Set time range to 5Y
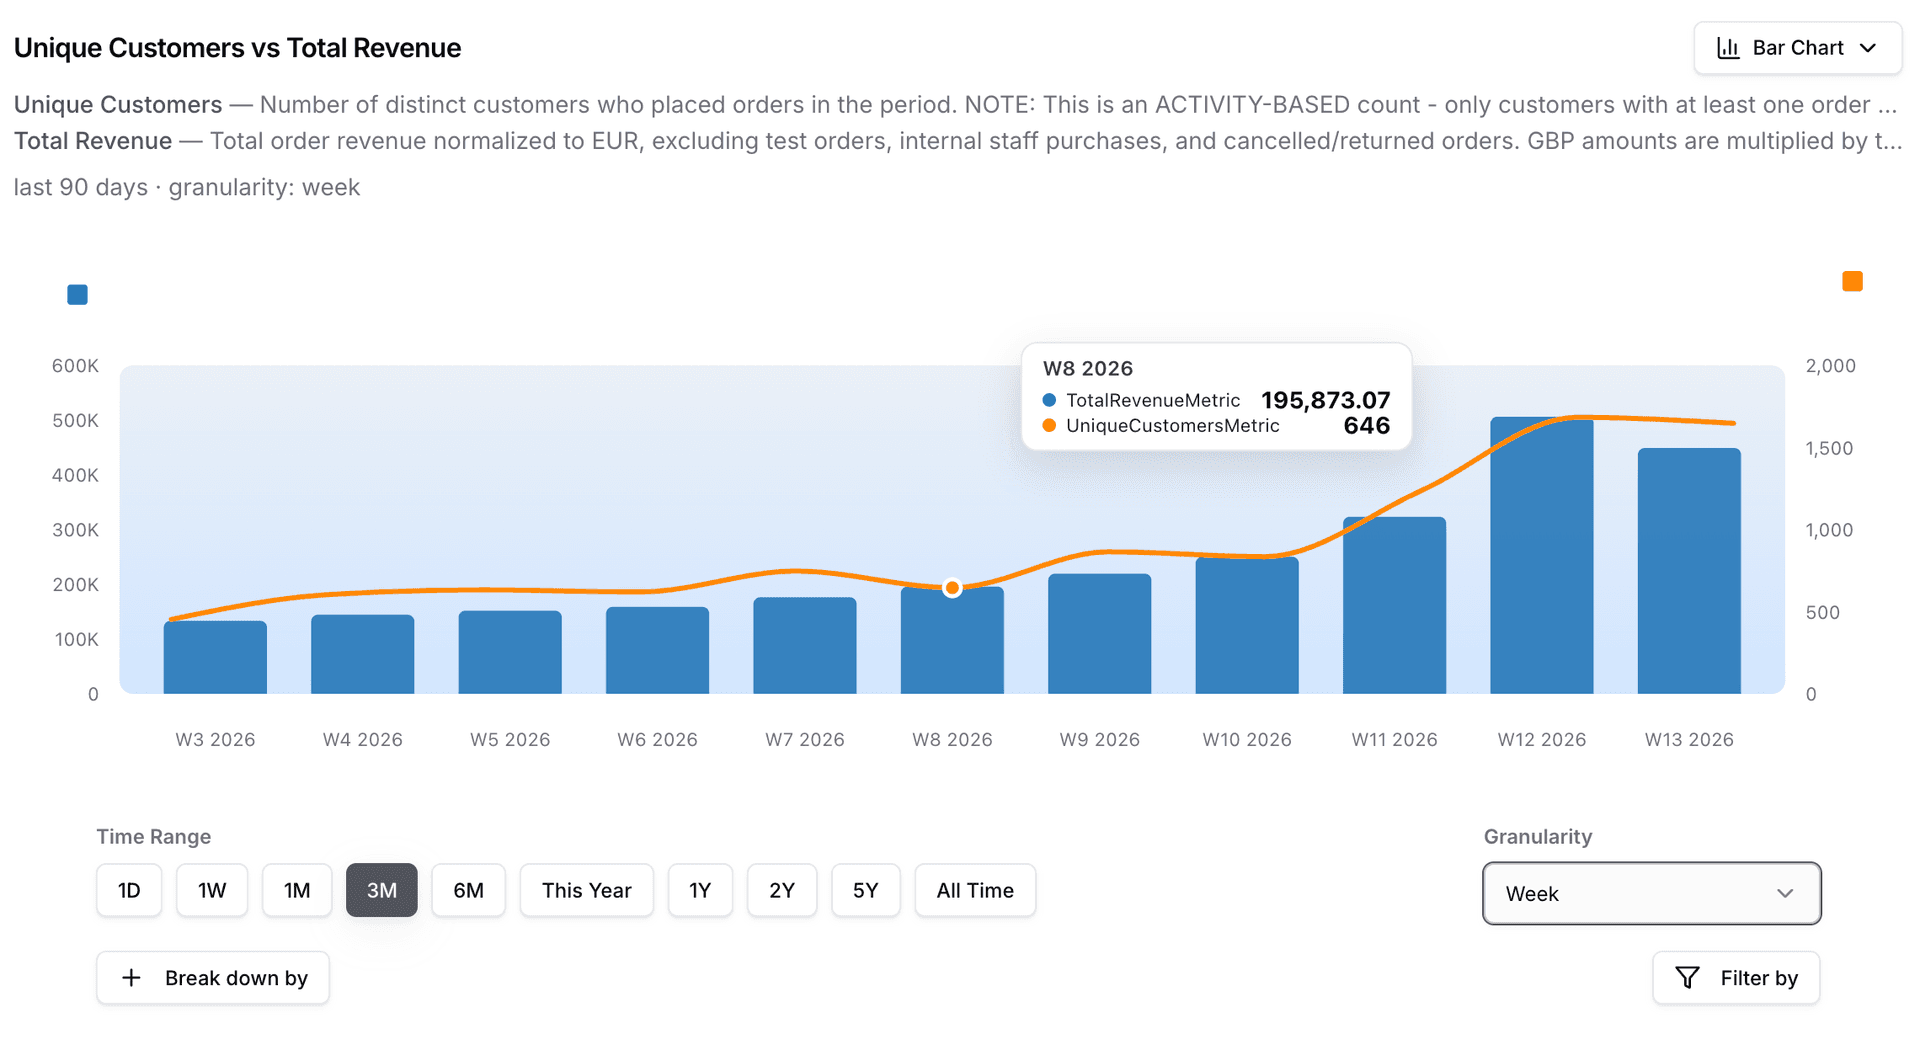1920x1039 pixels. click(x=865, y=890)
